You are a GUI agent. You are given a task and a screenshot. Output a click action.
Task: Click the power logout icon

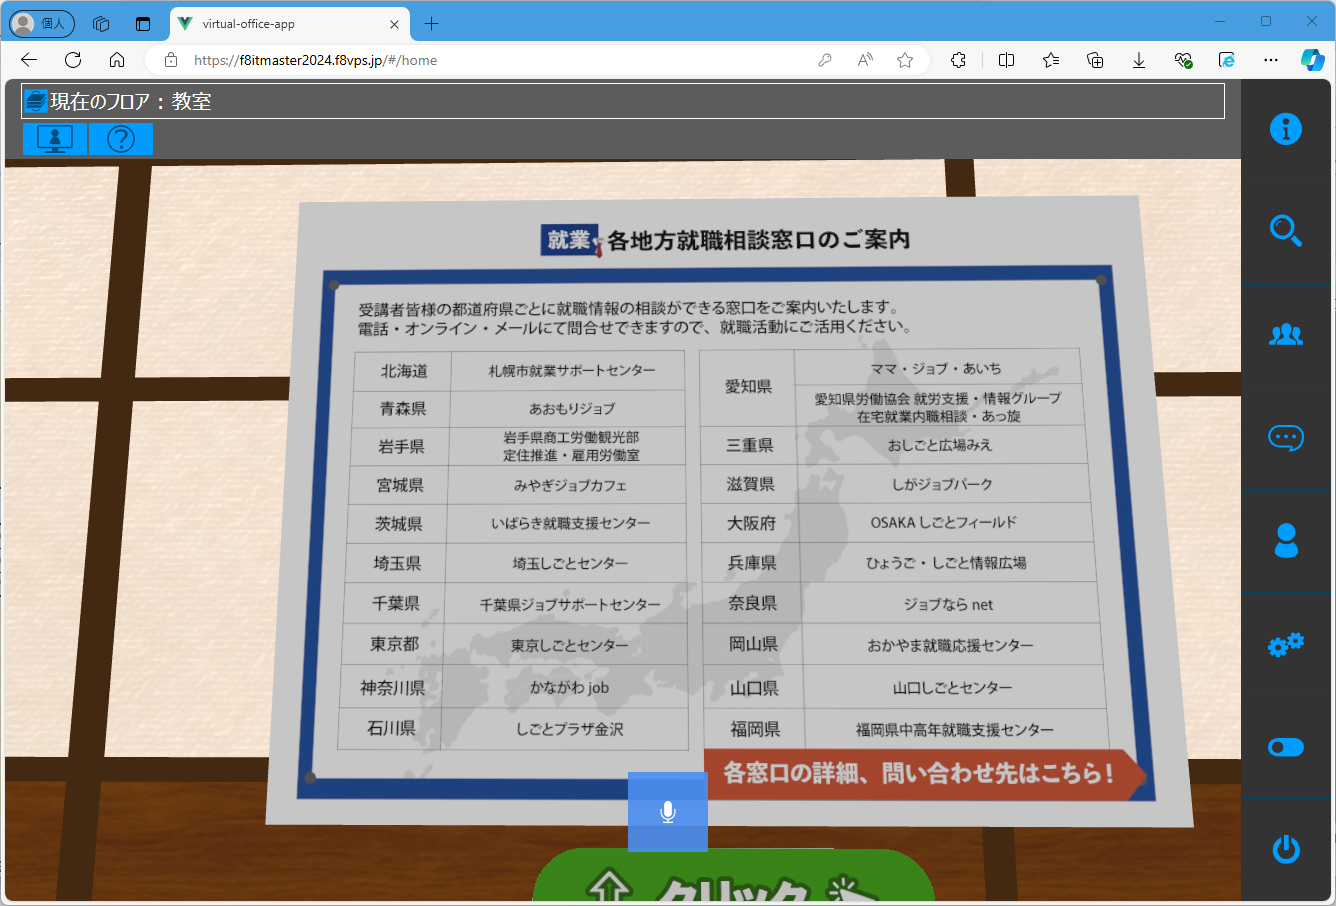[x=1286, y=850]
